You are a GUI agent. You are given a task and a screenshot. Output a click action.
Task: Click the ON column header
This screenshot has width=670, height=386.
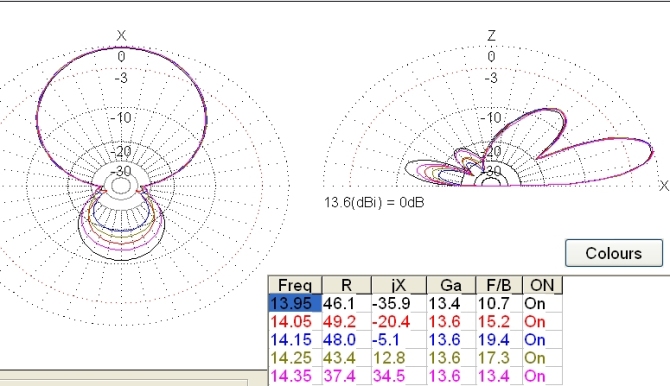coord(542,285)
